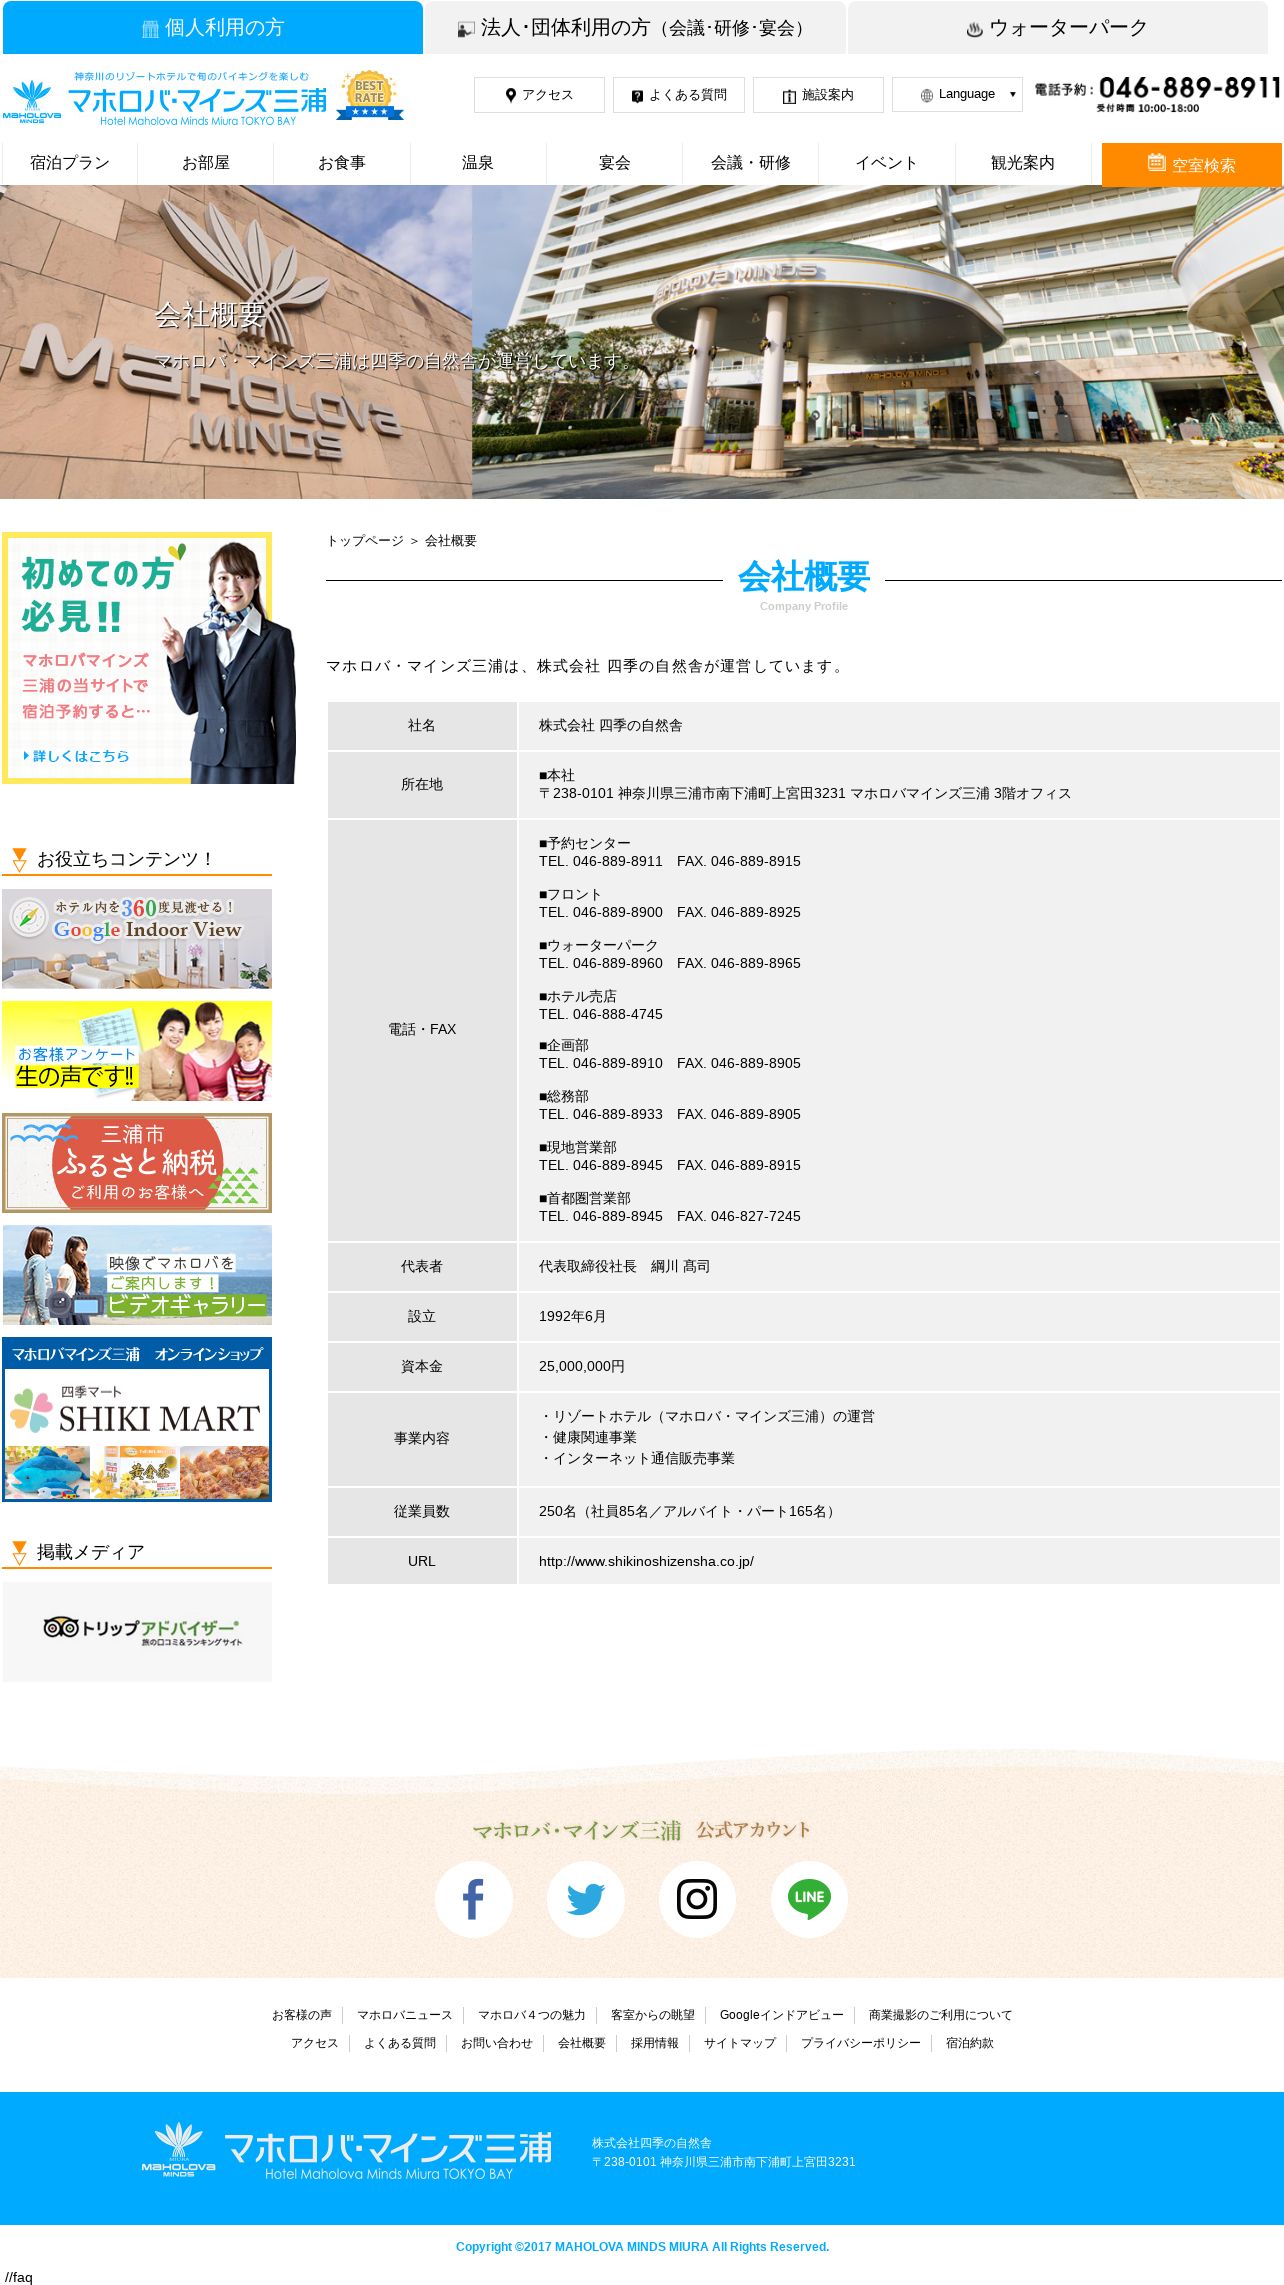The image size is (1284, 2285).
Task: Follow footer link お問い合わせ
Action: click(497, 2043)
